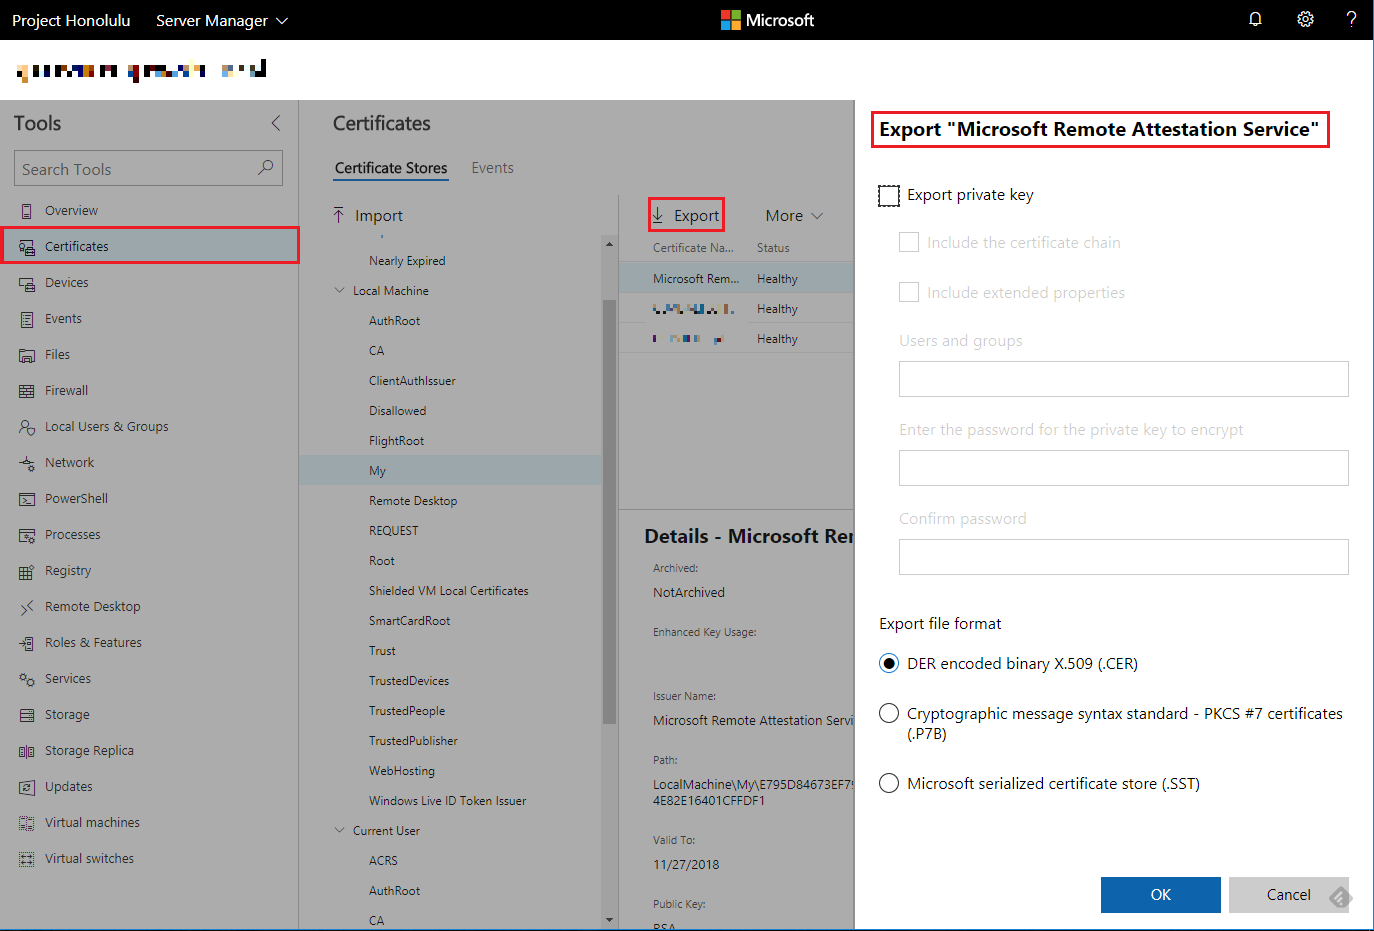
Task: Select DER encoded binary X.509 (.CER)
Action: (x=889, y=663)
